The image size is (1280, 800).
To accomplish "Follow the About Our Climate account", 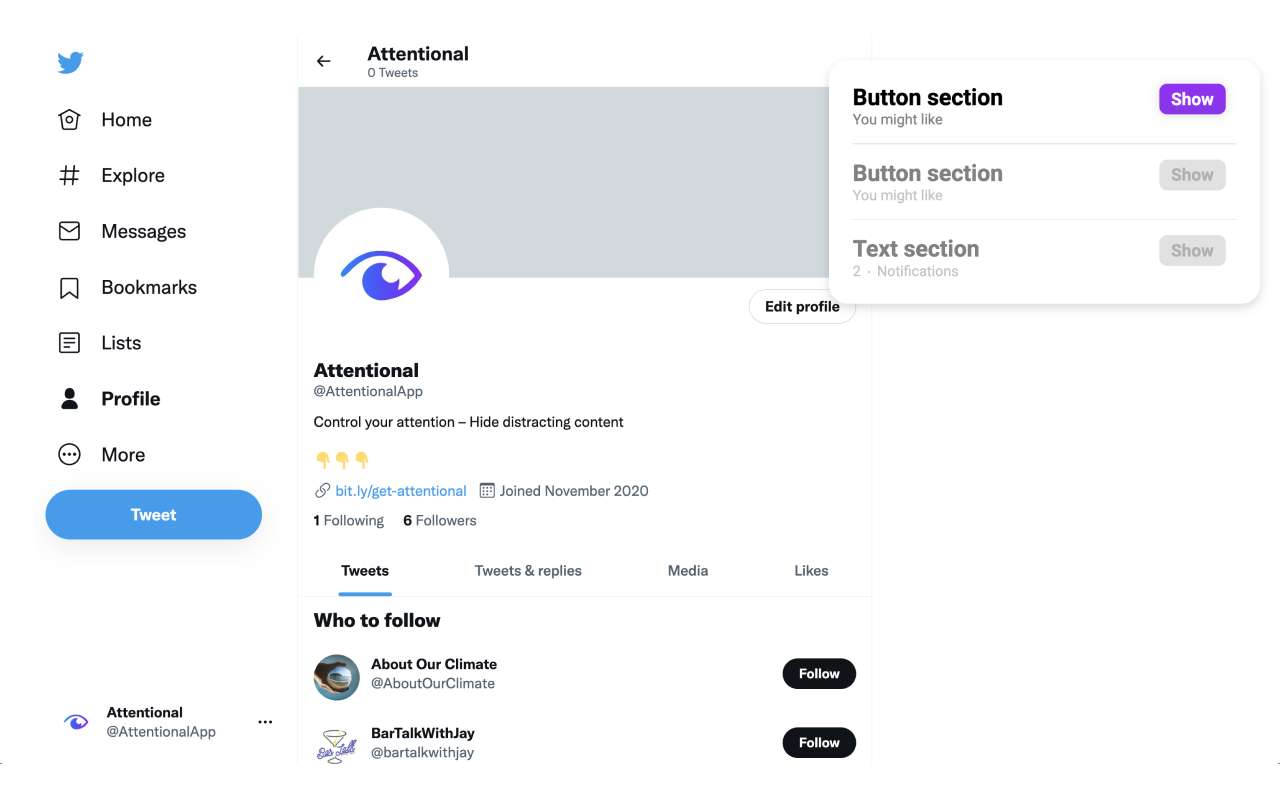I will coord(819,673).
